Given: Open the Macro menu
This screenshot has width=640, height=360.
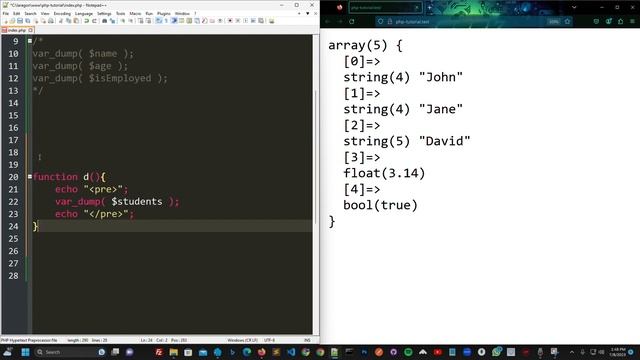Looking at the screenshot, I should coord(135,13).
